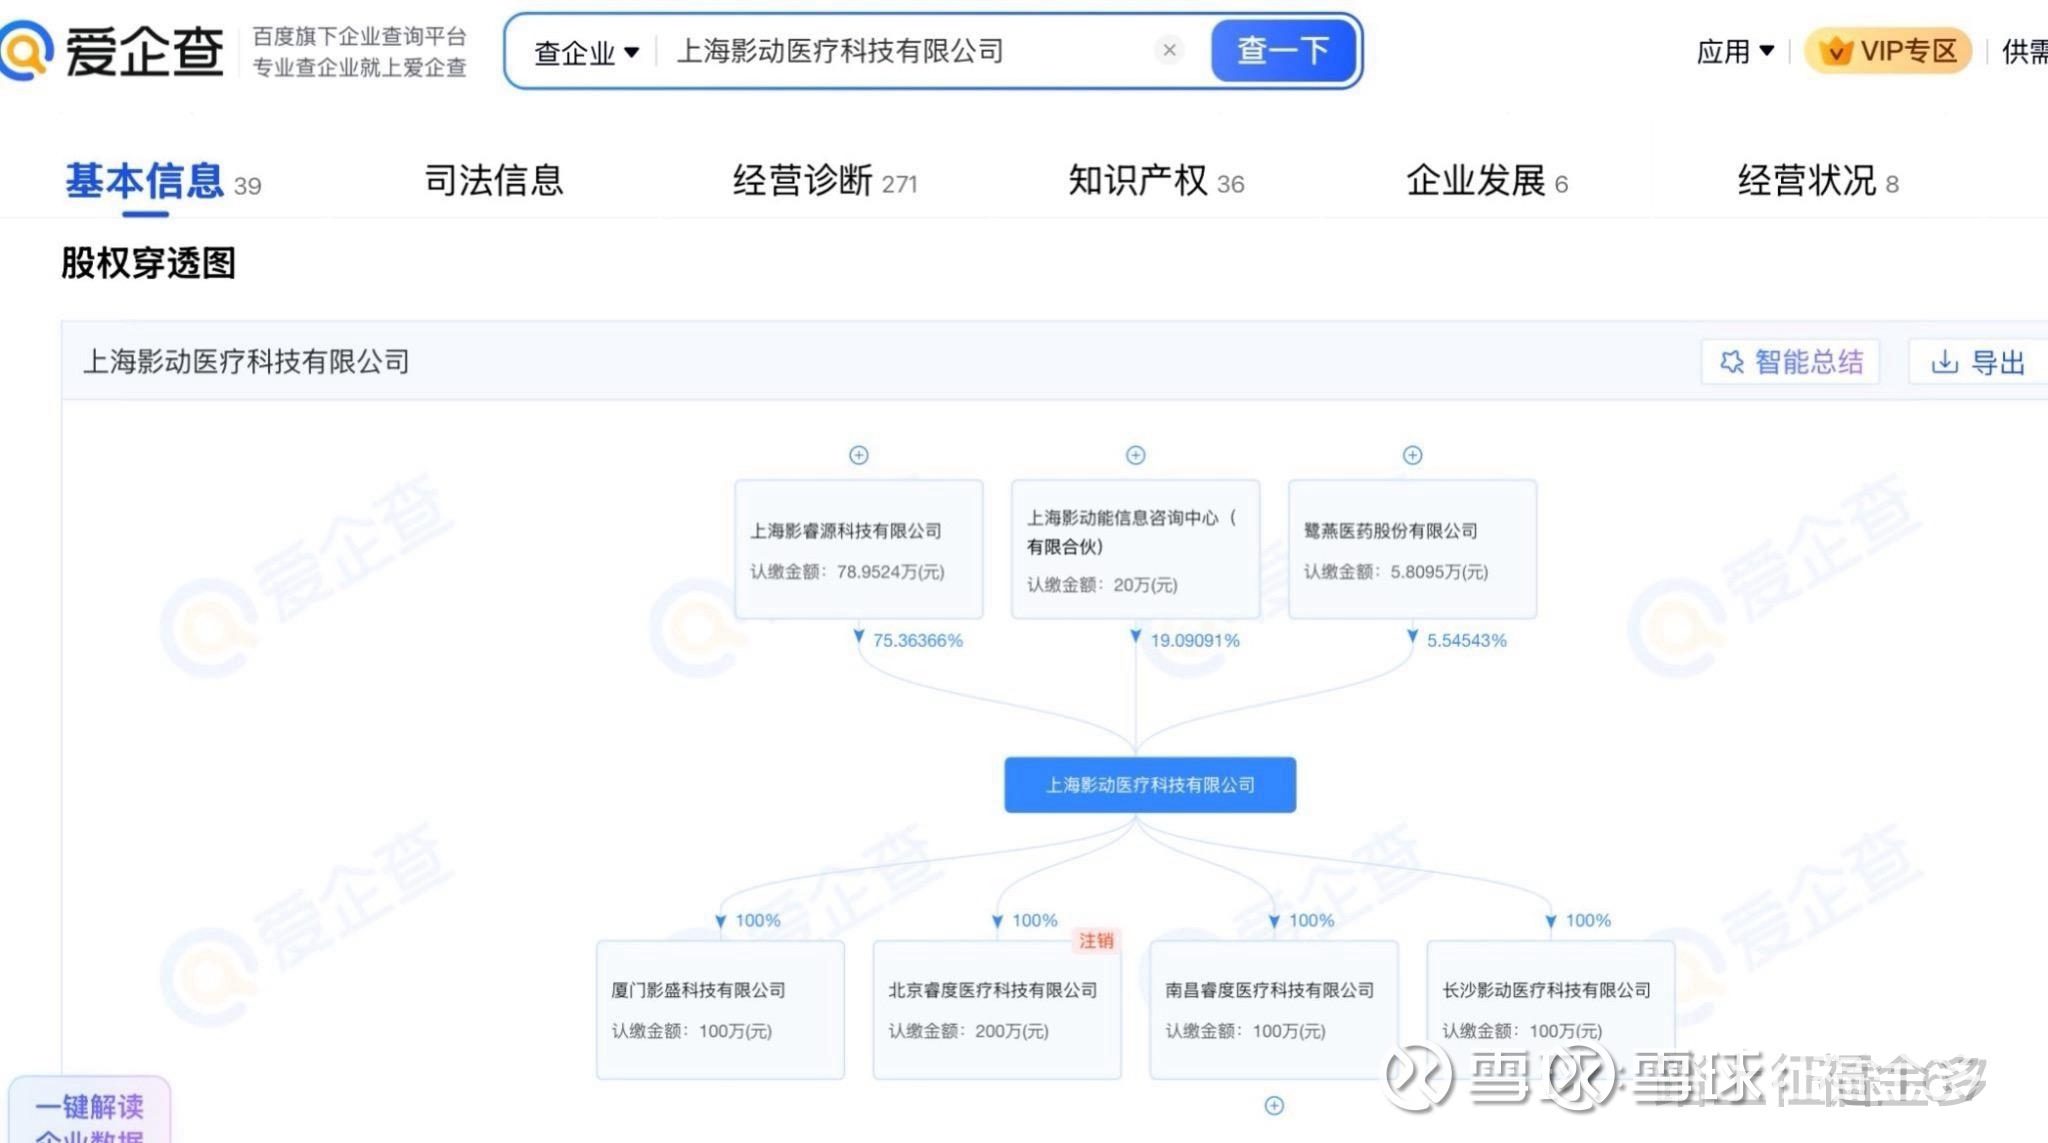
Task: Open the 北京睿度医疗科技有限公司 card marked 注销
Action: tap(996, 1008)
